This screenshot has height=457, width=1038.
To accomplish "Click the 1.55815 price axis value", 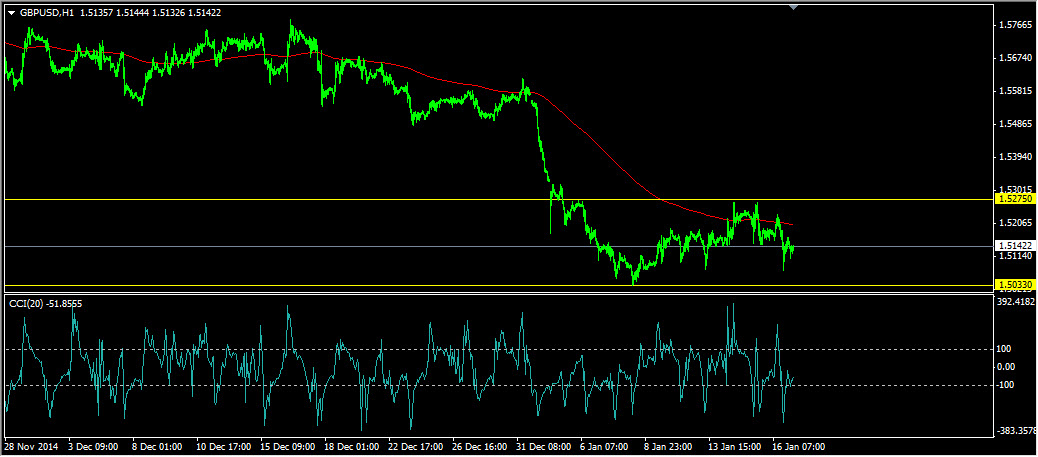I will [x=1017, y=91].
